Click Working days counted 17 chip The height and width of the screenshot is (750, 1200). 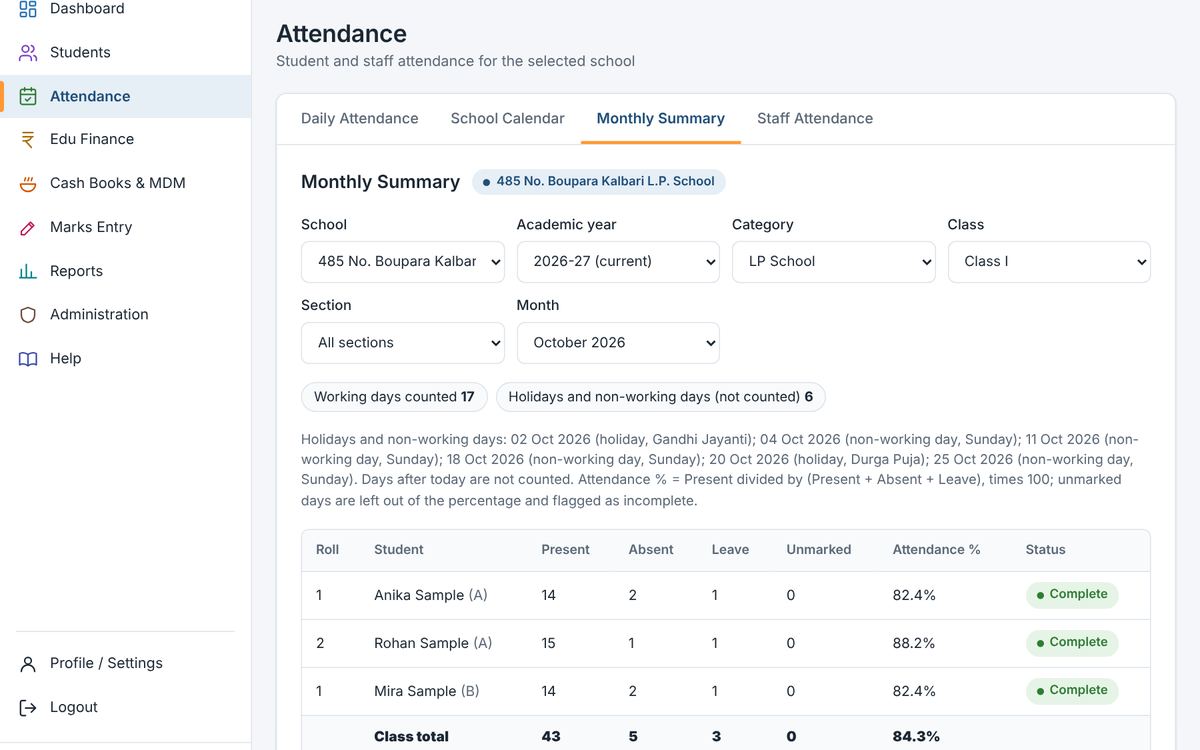click(x=394, y=397)
